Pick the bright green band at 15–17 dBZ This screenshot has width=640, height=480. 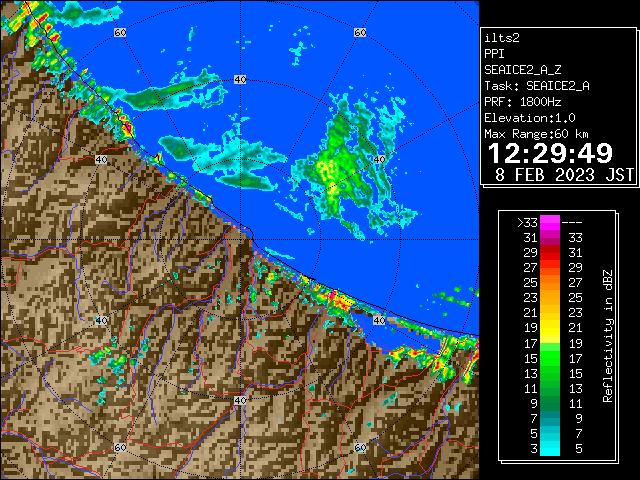(550, 358)
